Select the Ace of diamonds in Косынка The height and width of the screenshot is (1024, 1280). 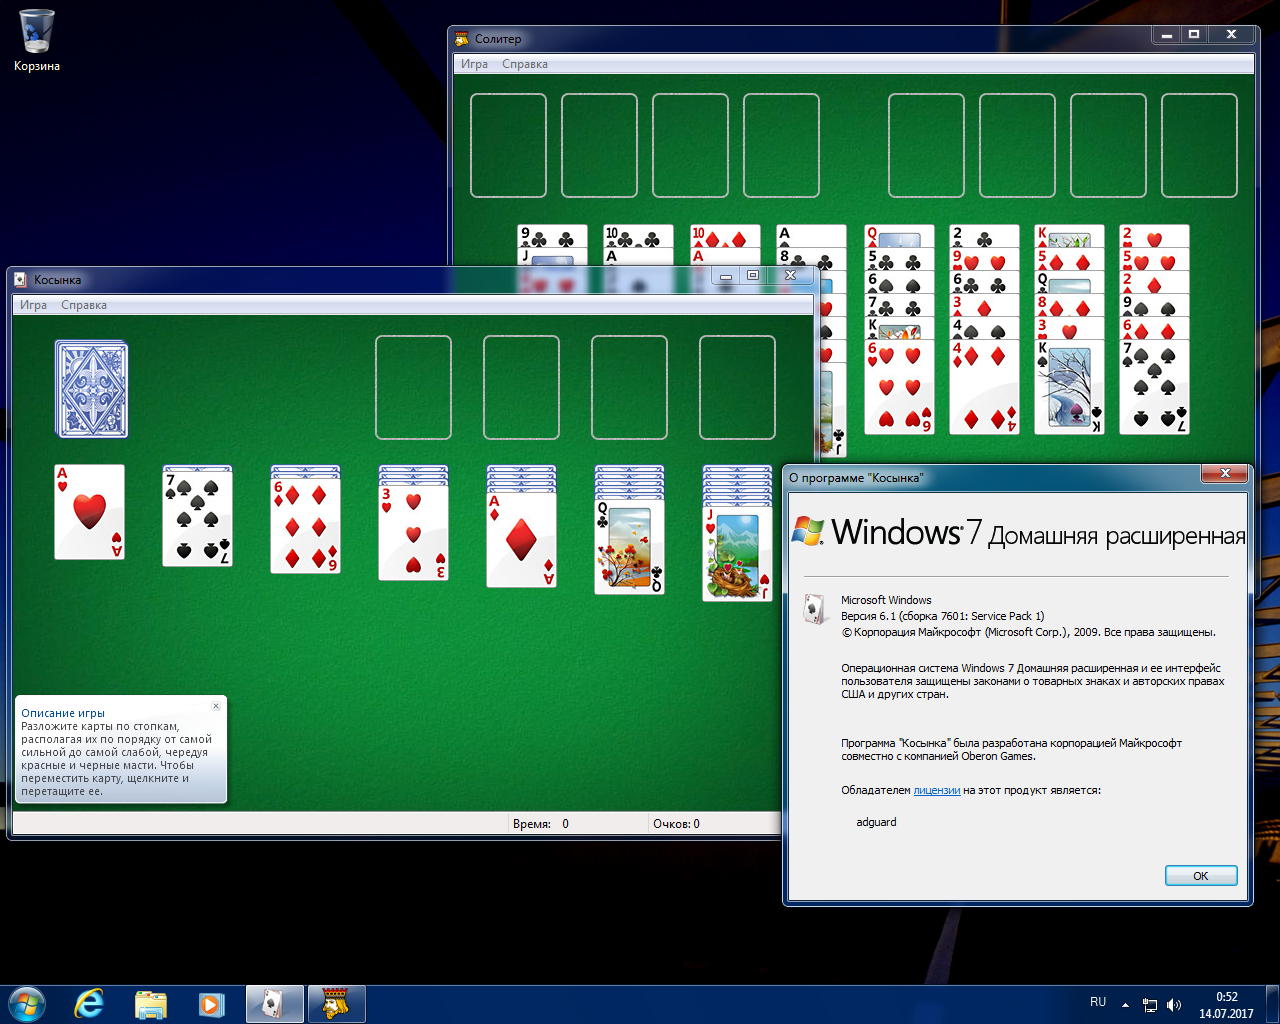click(x=522, y=540)
